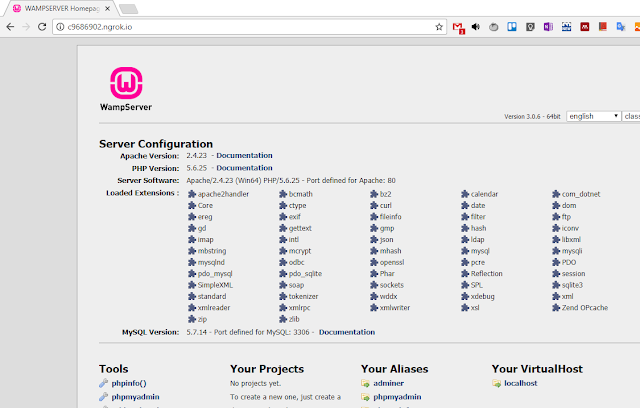Image resolution: width=640 pixels, height=408 pixels.
Task: Open the MySQL Version Documentation link
Action: point(347,332)
